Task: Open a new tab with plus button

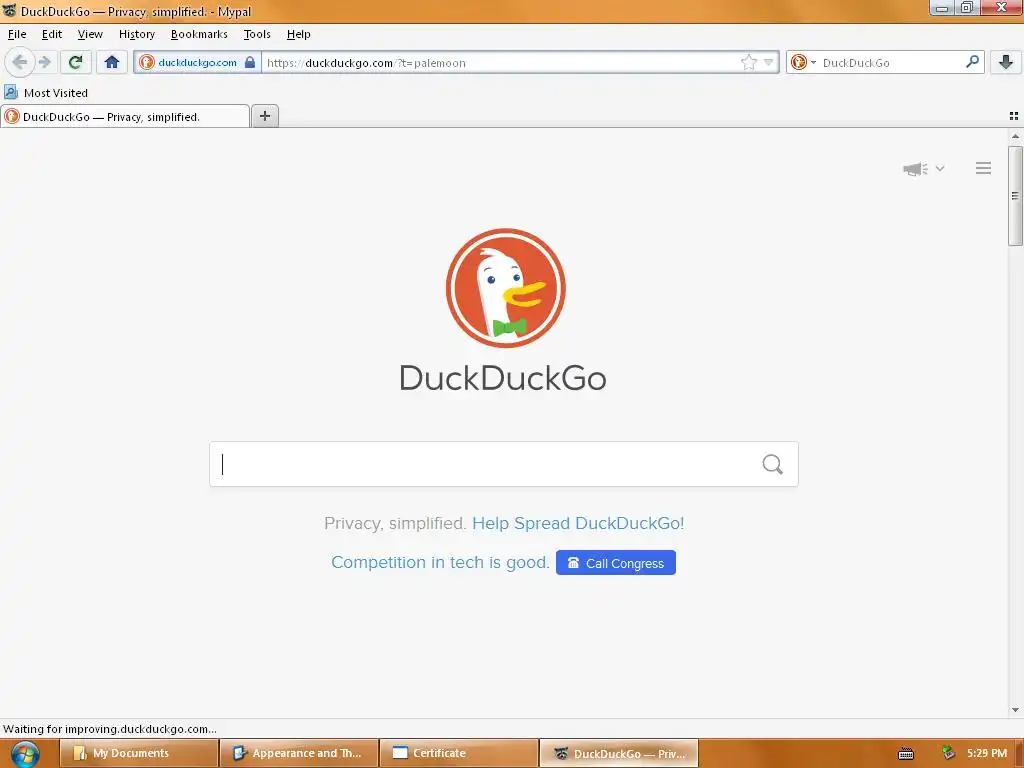Action: pos(264,116)
